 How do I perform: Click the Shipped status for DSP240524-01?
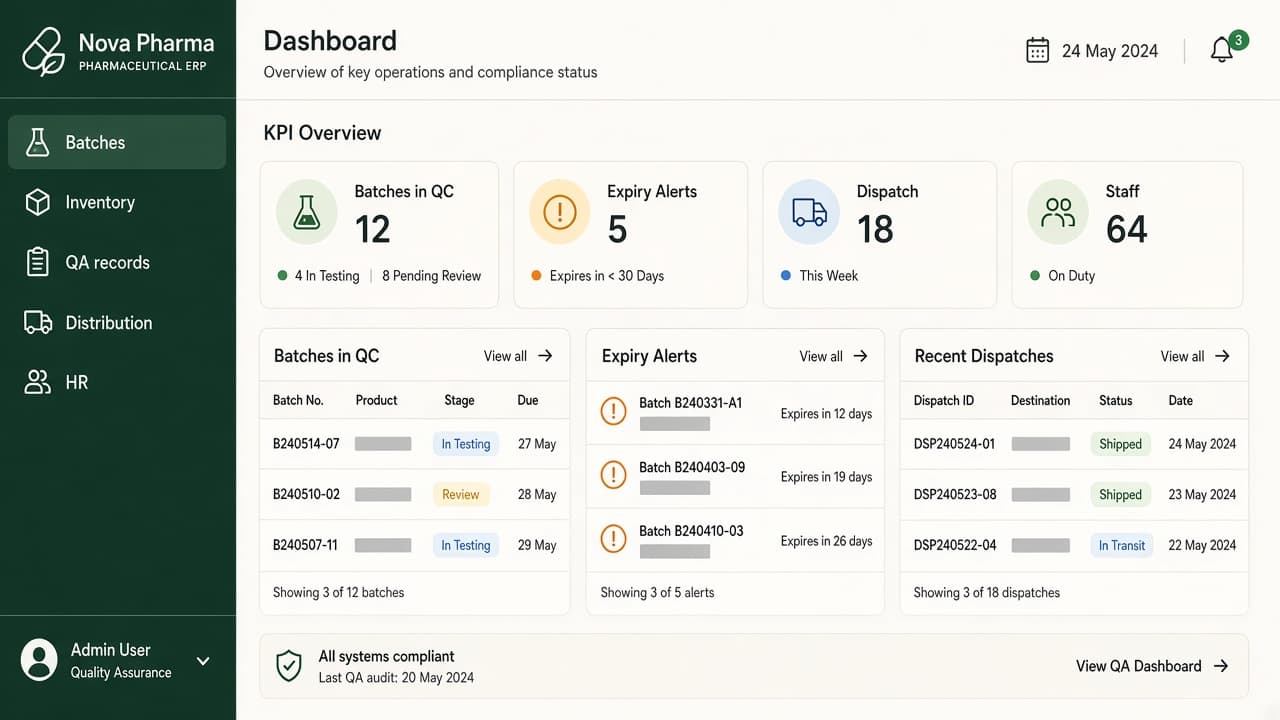pyautogui.click(x=1120, y=444)
